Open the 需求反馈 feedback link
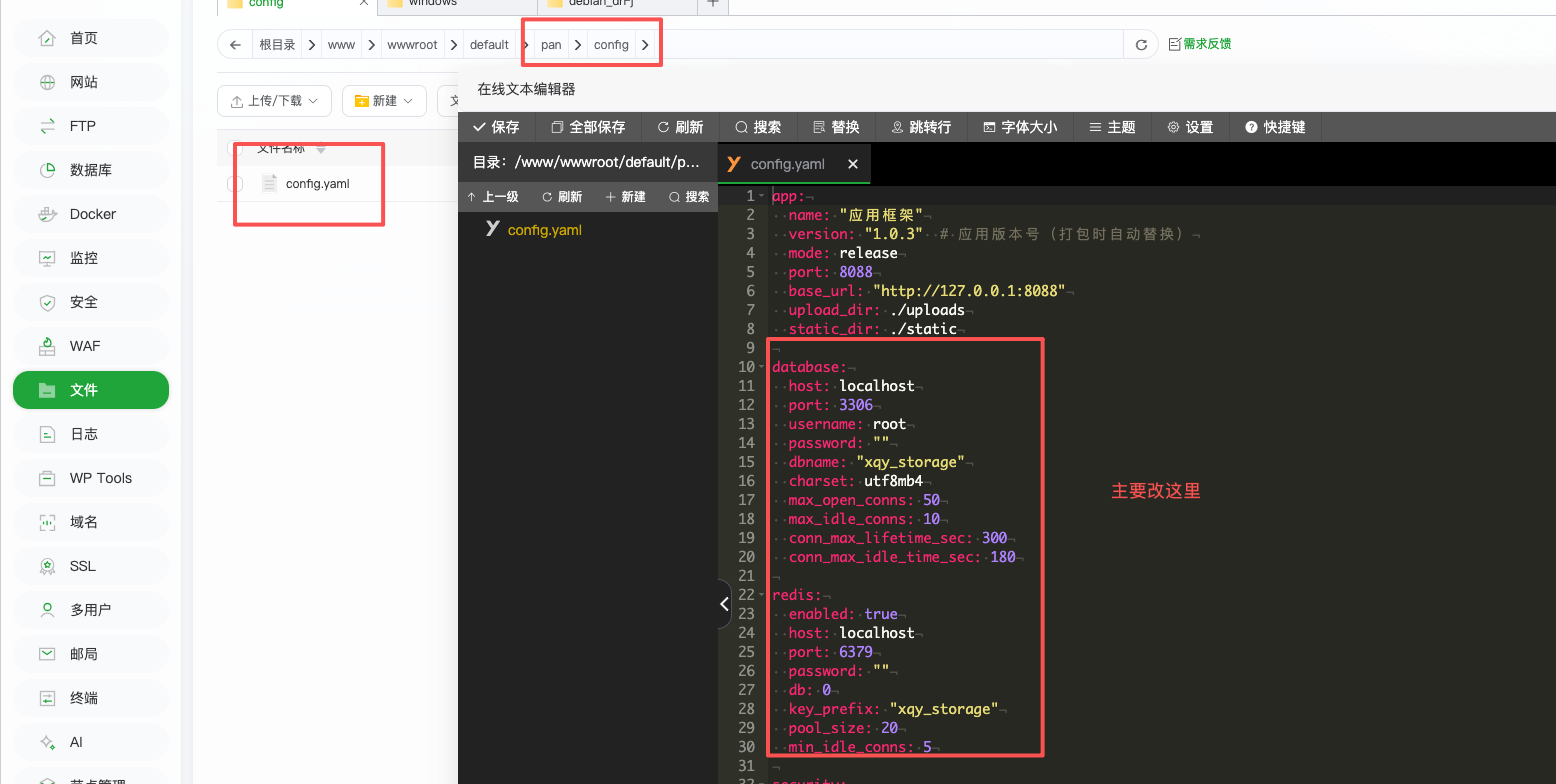Screen dimensions: 1556x784 pos(1200,44)
